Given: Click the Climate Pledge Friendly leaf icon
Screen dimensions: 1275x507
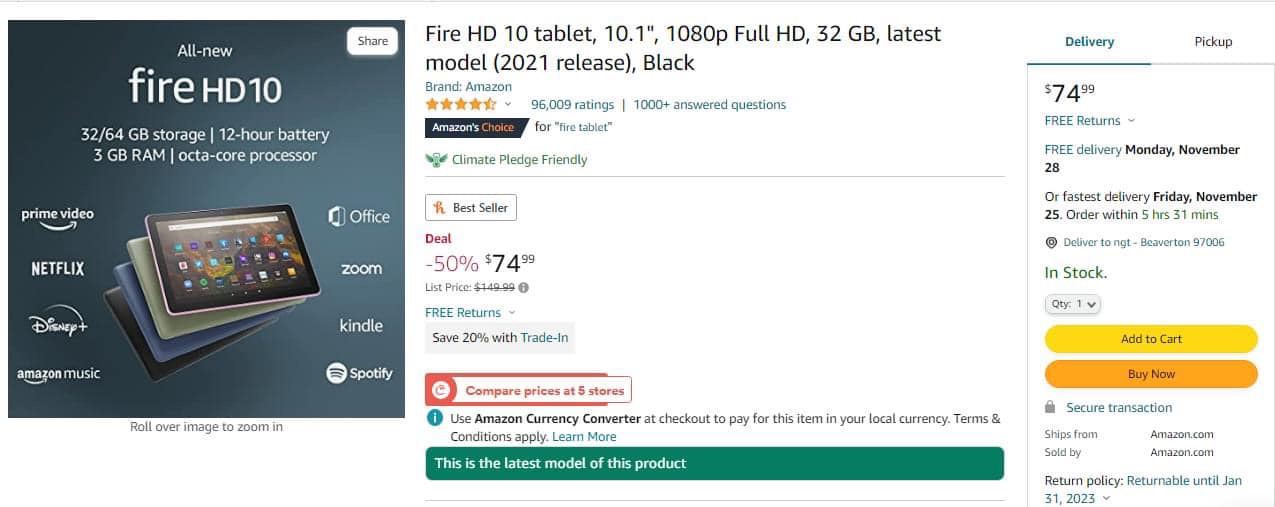Looking at the screenshot, I should pyautogui.click(x=435, y=160).
